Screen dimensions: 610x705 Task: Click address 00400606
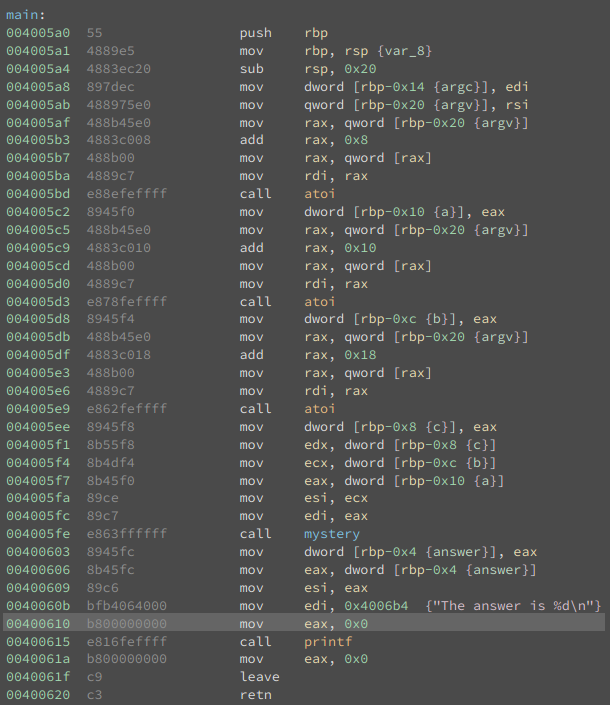(x=38, y=570)
